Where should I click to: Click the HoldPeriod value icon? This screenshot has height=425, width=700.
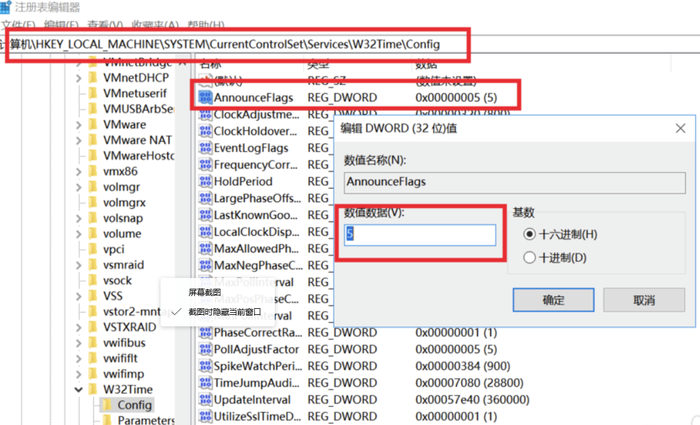[x=205, y=181]
